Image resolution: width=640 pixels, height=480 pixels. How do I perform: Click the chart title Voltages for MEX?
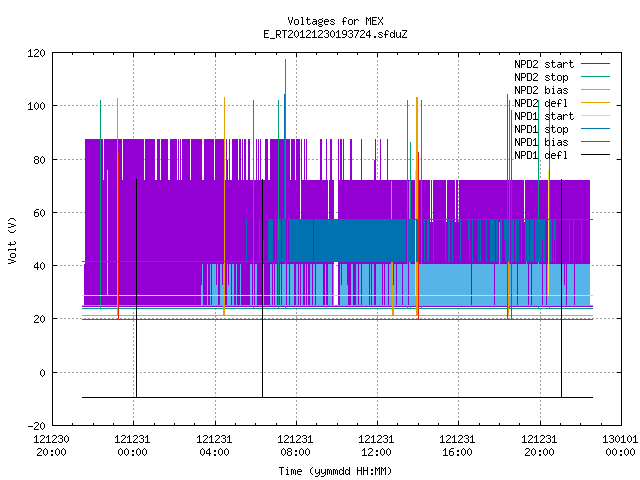pos(336,21)
